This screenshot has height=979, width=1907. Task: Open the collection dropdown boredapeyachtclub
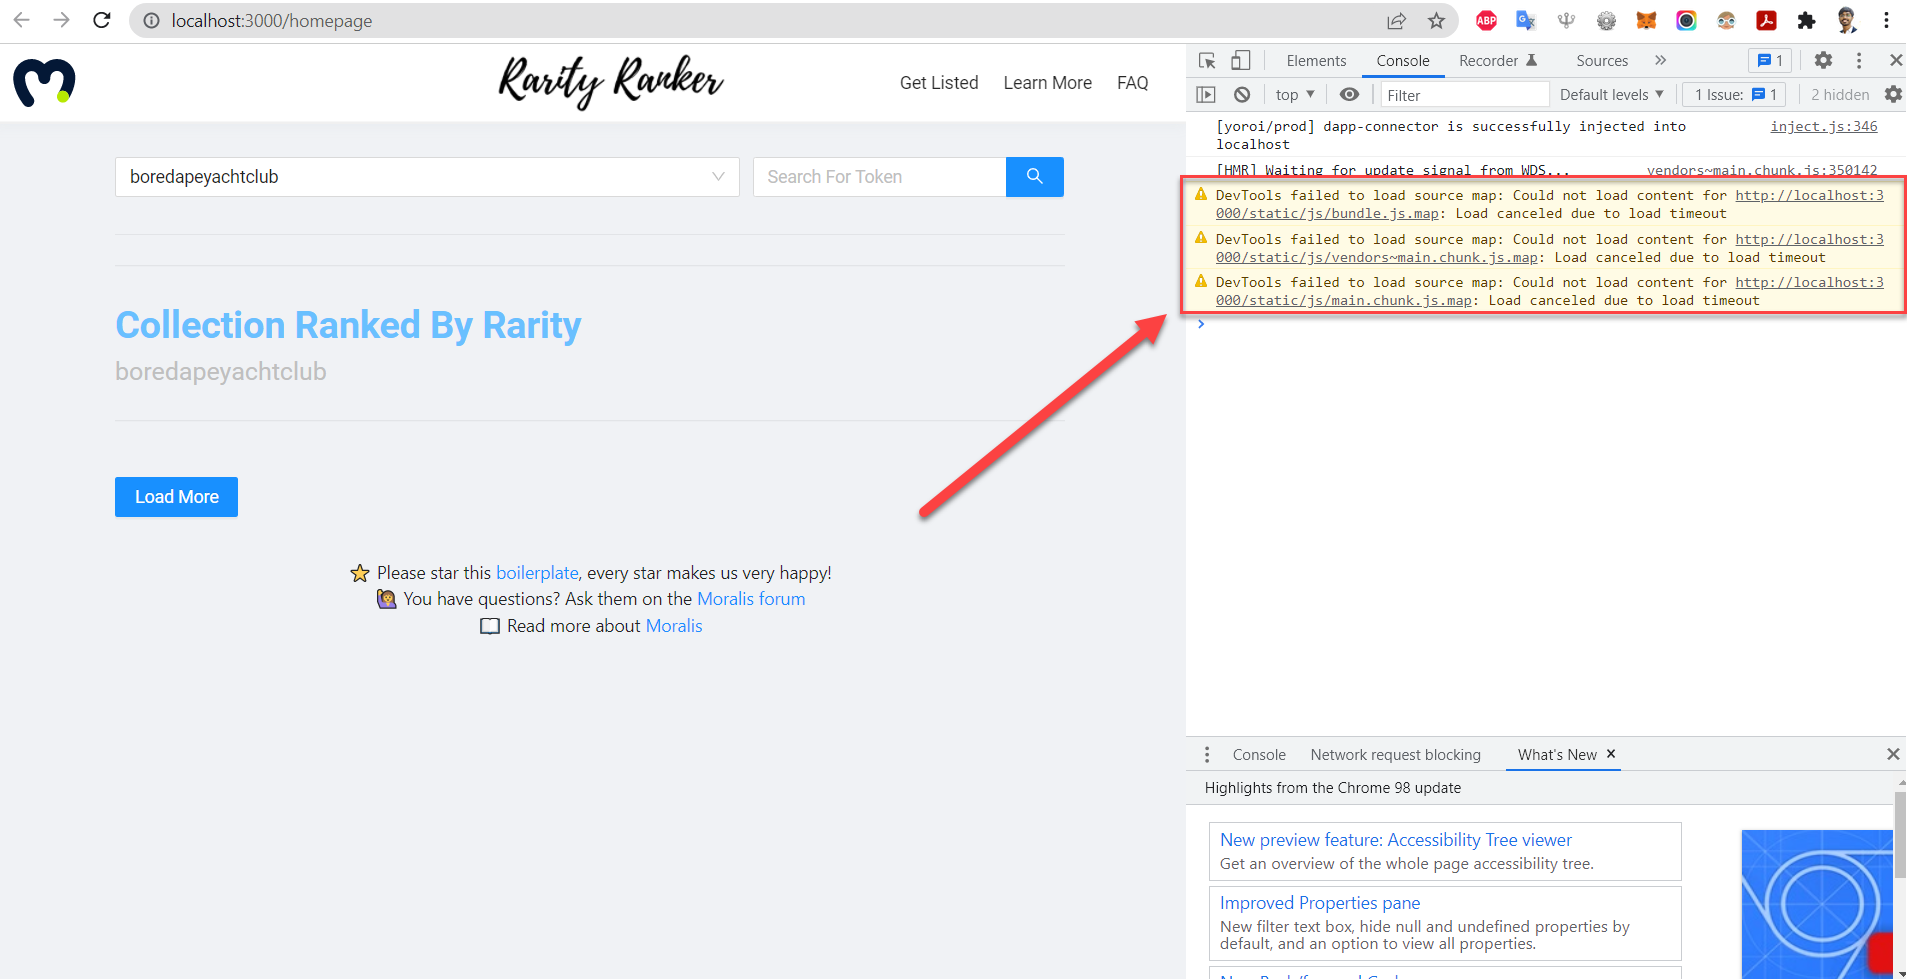point(427,177)
